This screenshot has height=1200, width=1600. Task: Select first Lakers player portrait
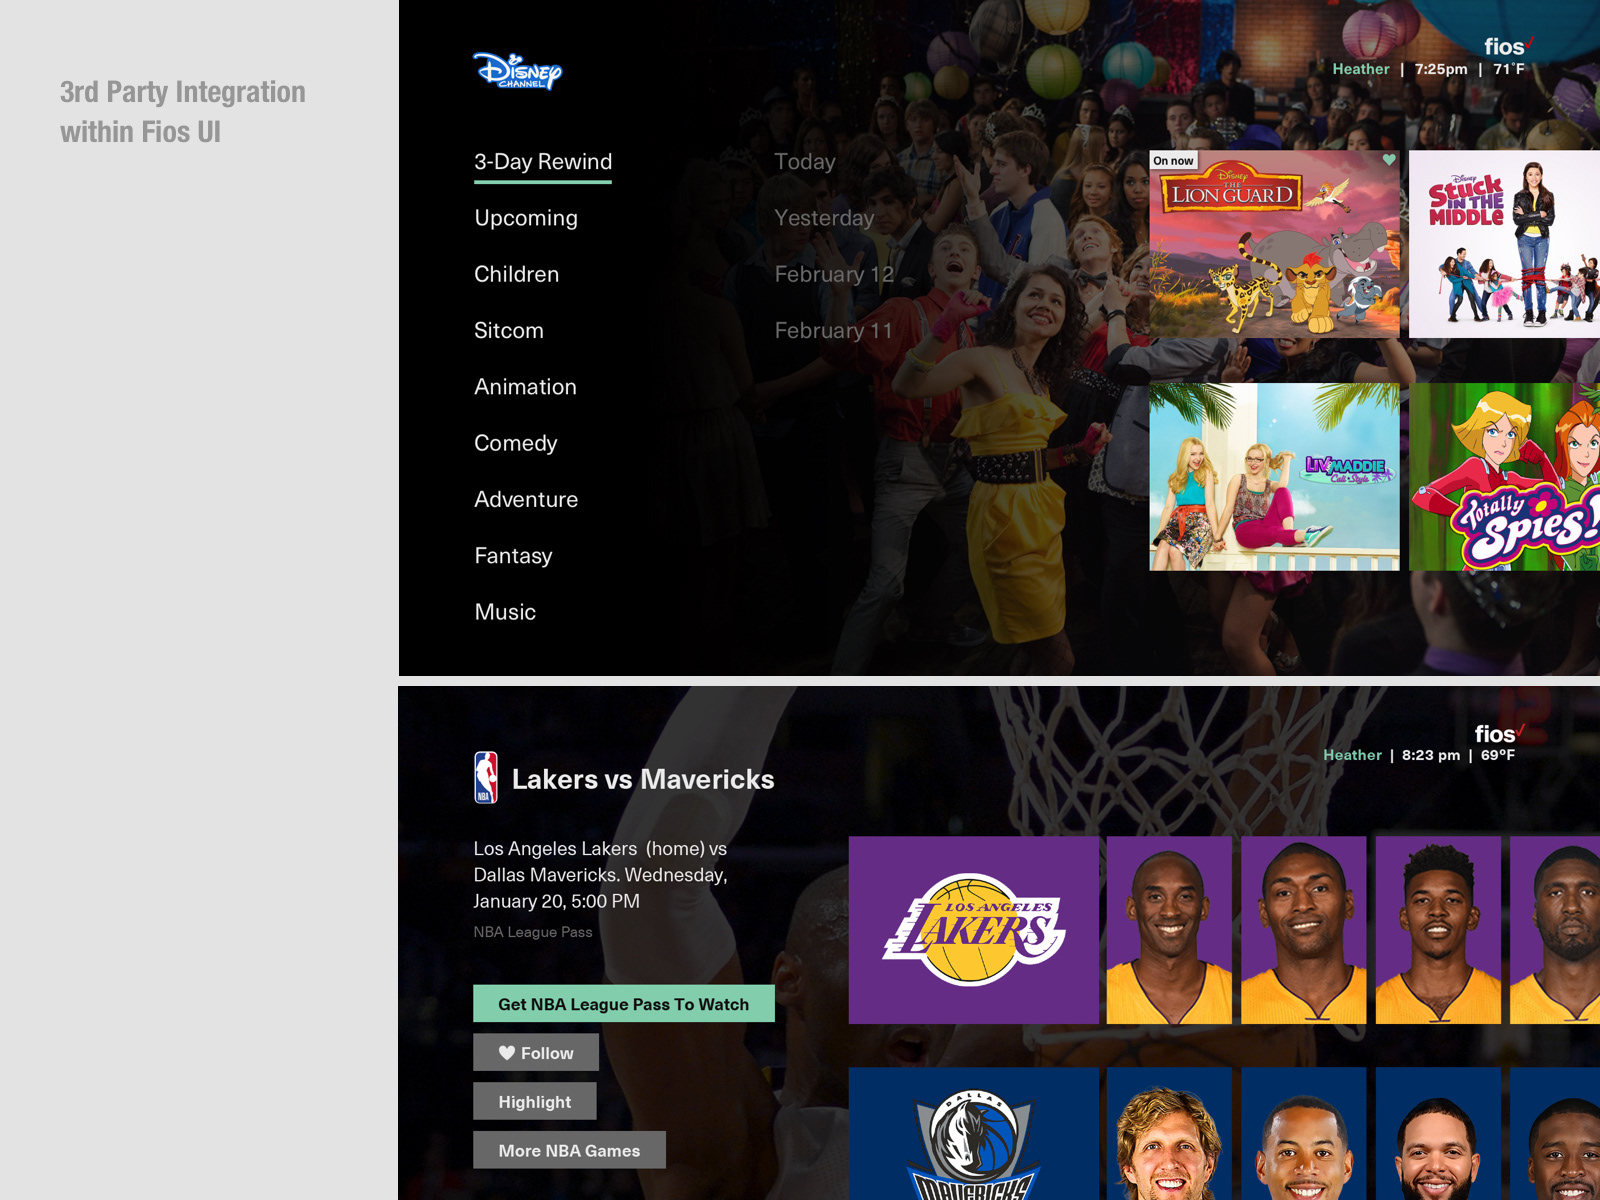(1169, 930)
